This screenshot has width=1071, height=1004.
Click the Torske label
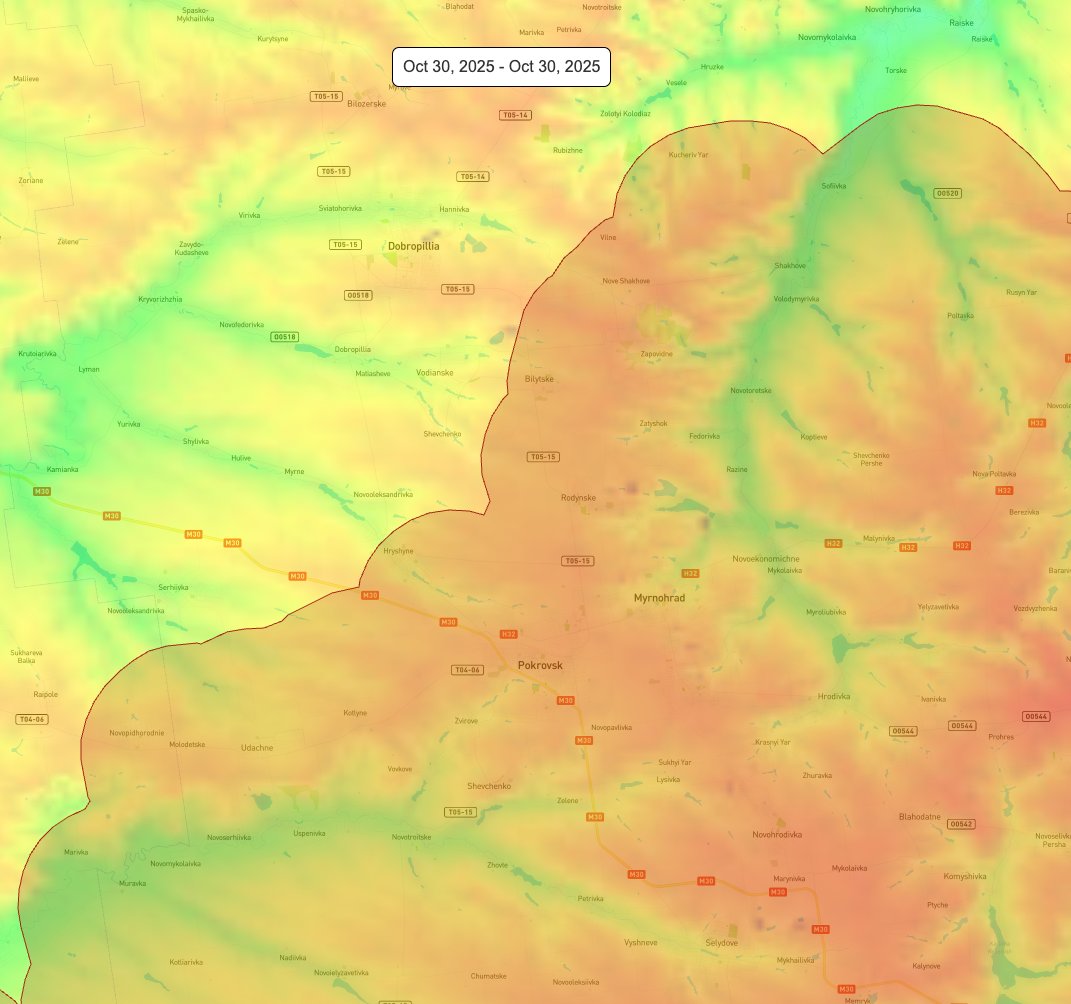coord(895,70)
